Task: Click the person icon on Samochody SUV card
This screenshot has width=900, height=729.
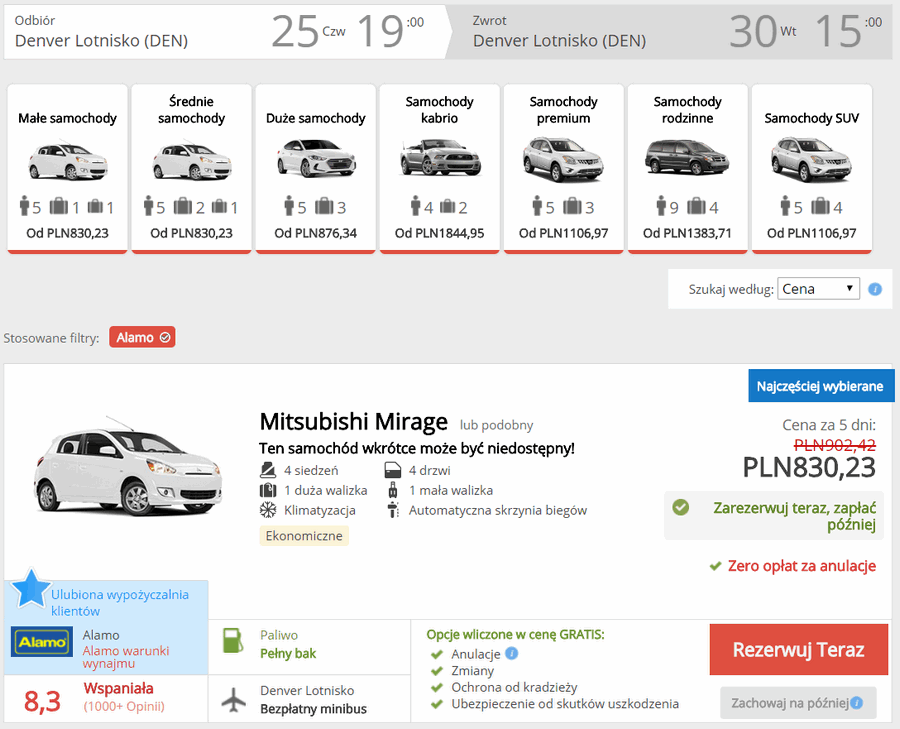Action: pyautogui.click(x=785, y=205)
